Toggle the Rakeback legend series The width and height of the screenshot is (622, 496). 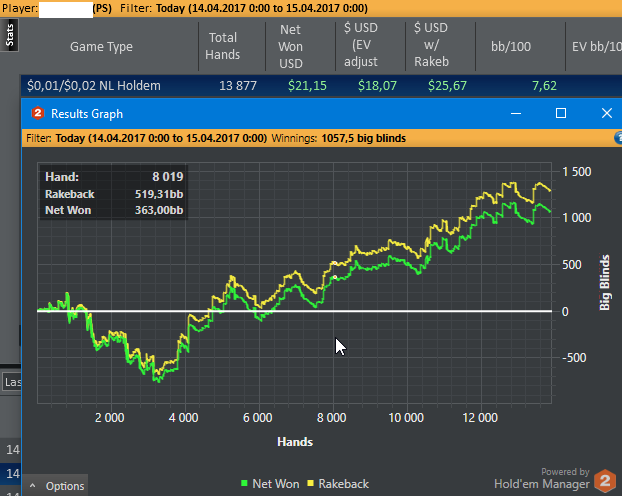tap(338, 484)
